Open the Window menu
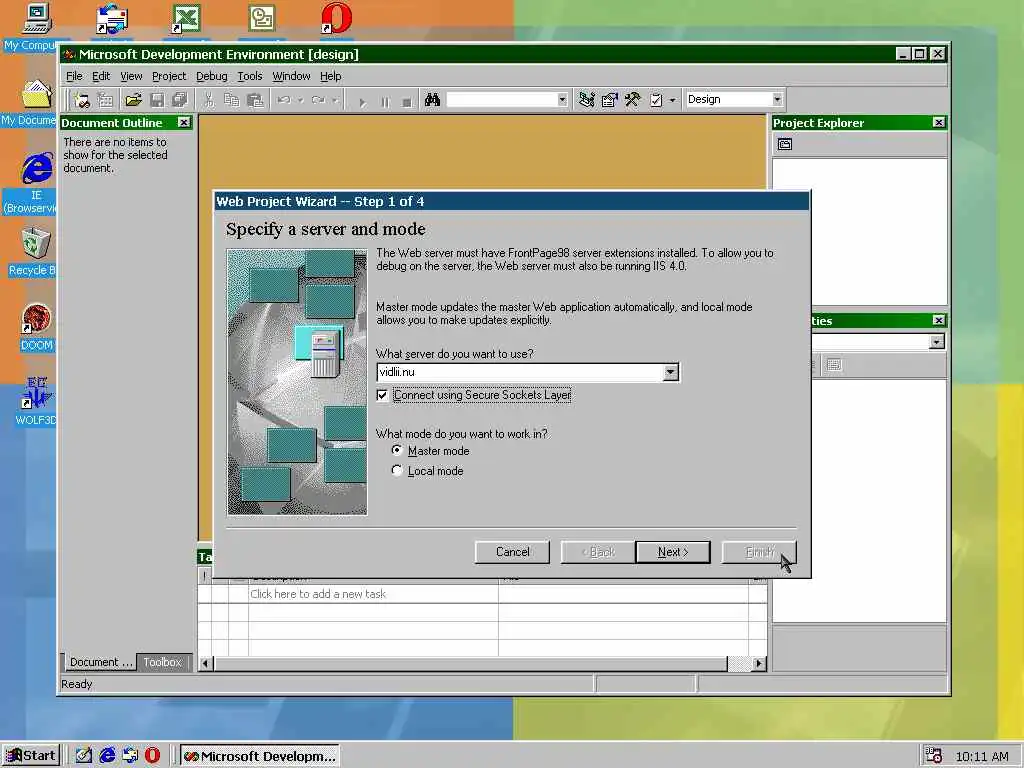Screen dimensions: 1024x768 291,76
